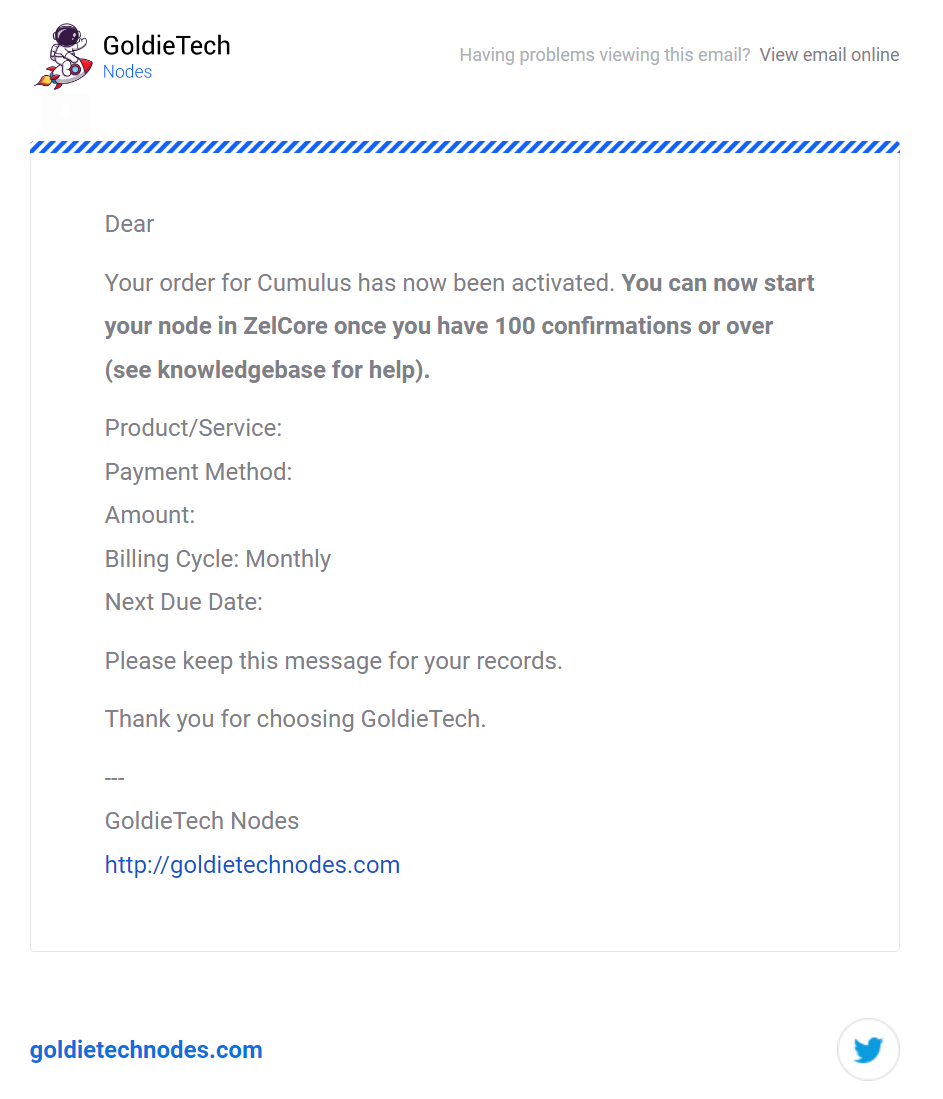
Task: Click the Next Due Date line
Action: click(184, 602)
